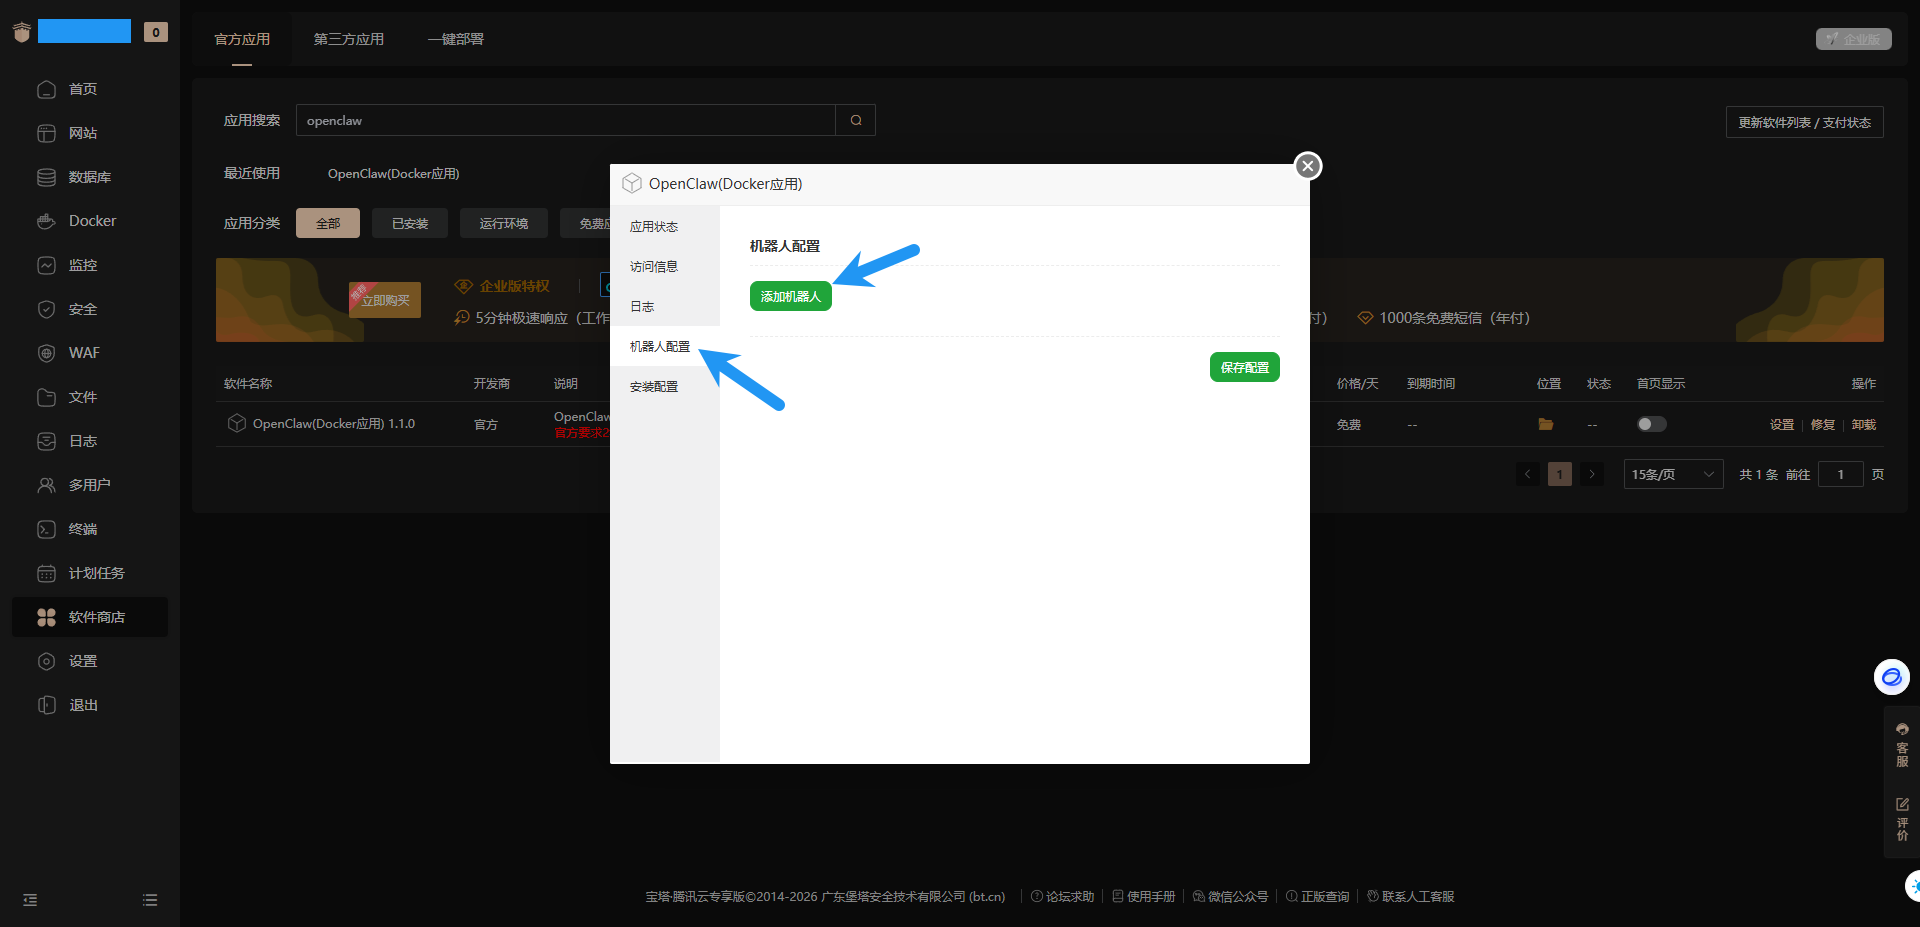The height and width of the screenshot is (927, 1920).
Task: Open the WAF sidebar page
Action: pyautogui.click(x=83, y=353)
